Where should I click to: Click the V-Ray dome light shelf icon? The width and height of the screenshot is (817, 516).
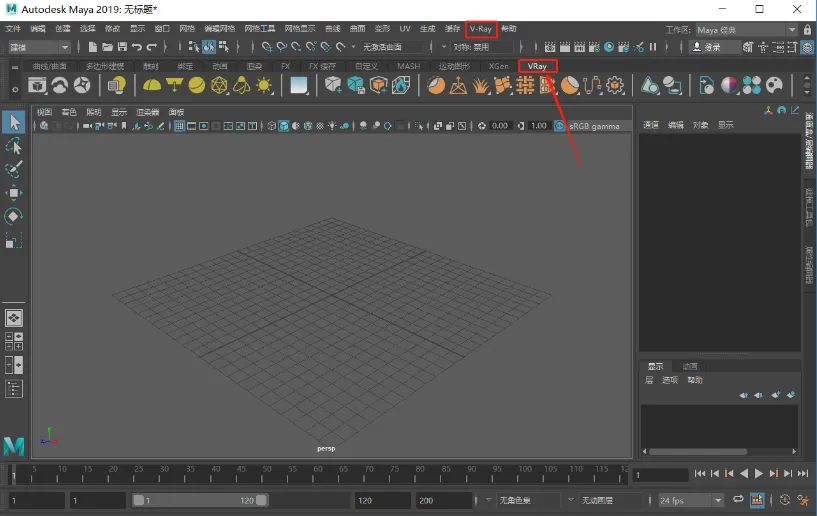[x=151, y=86]
